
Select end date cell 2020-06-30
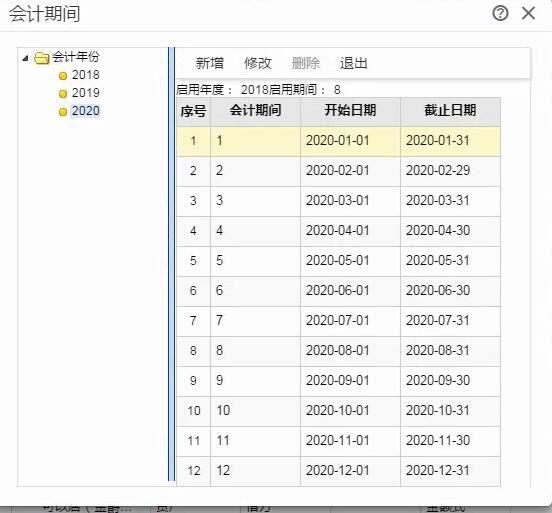[450, 291]
